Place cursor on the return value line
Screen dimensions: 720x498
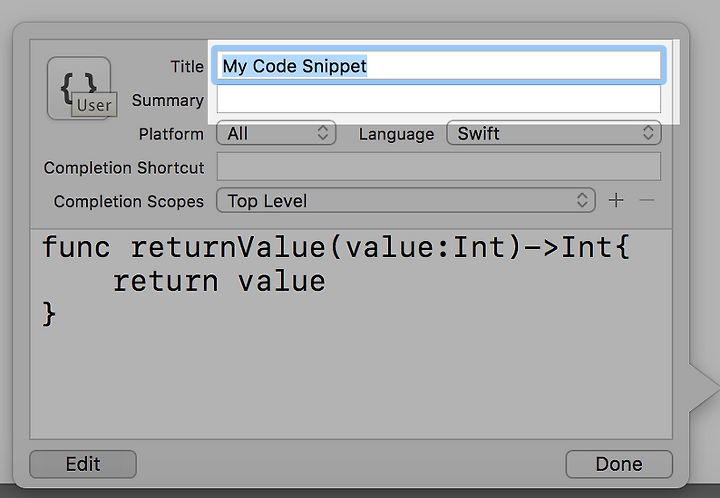click(x=219, y=281)
